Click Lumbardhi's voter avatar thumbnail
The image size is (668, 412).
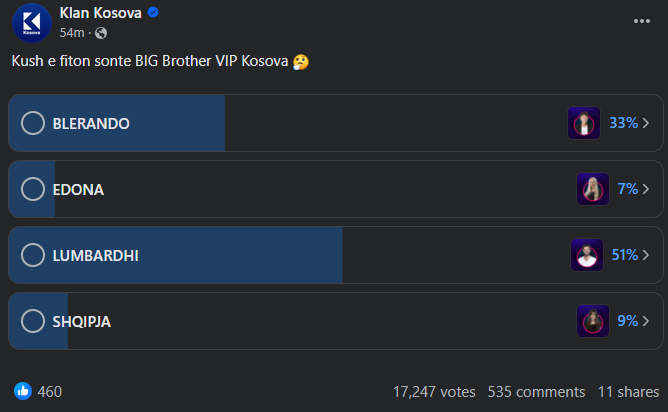click(x=587, y=255)
